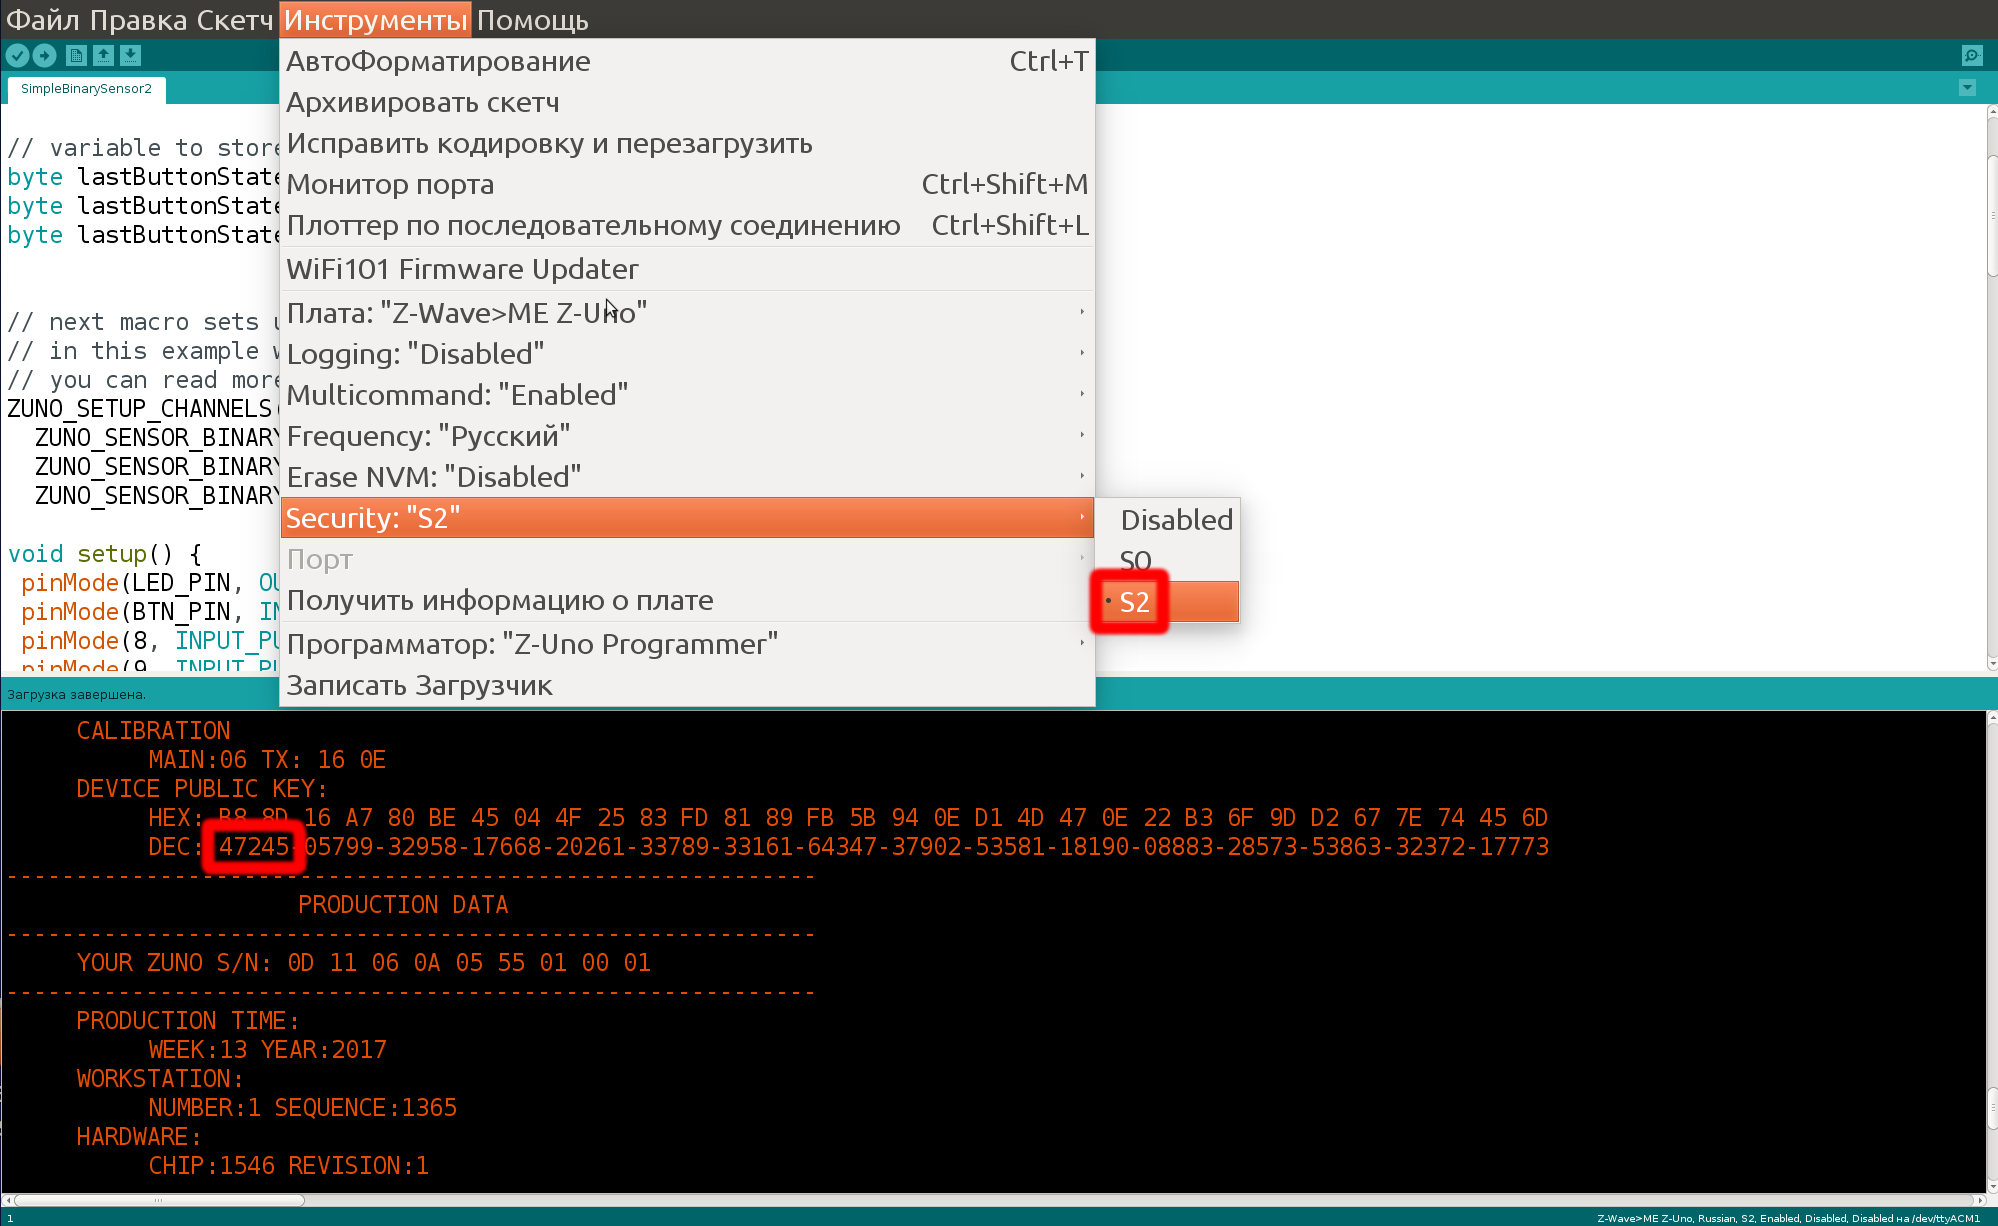Image resolution: width=1998 pixels, height=1226 pixels.
Task: Click the Verify sketch checkmark icon
Action: coord(17,56)
